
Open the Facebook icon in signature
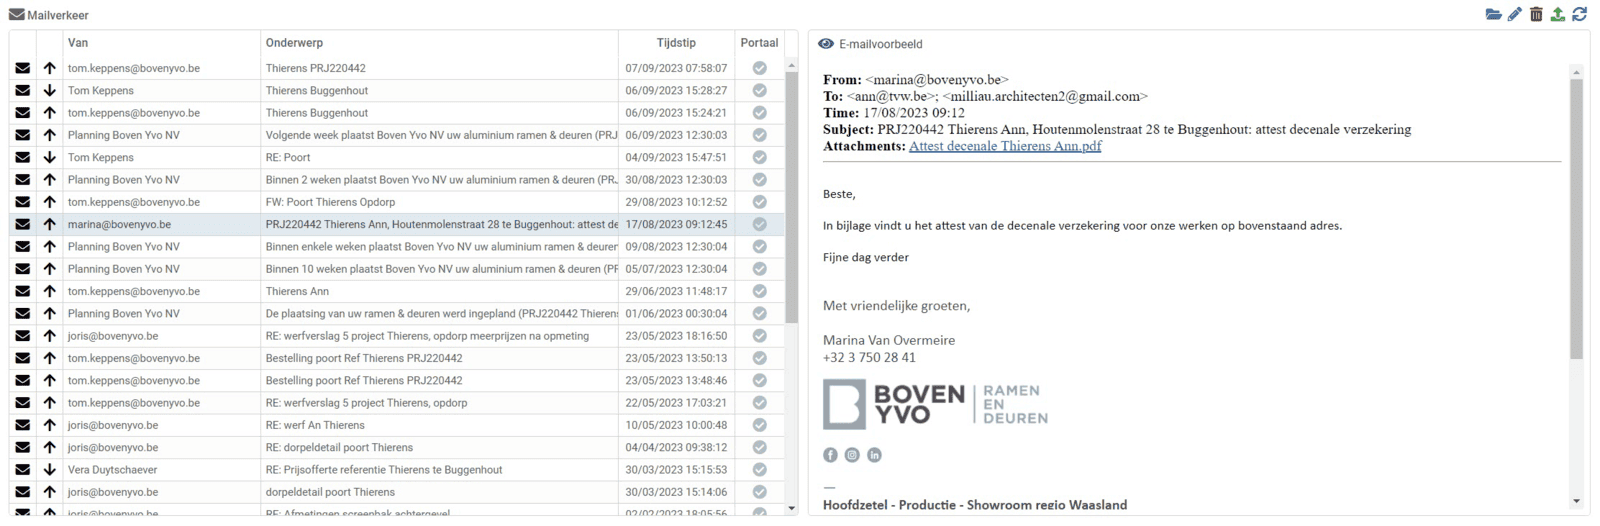coord(830,455)
